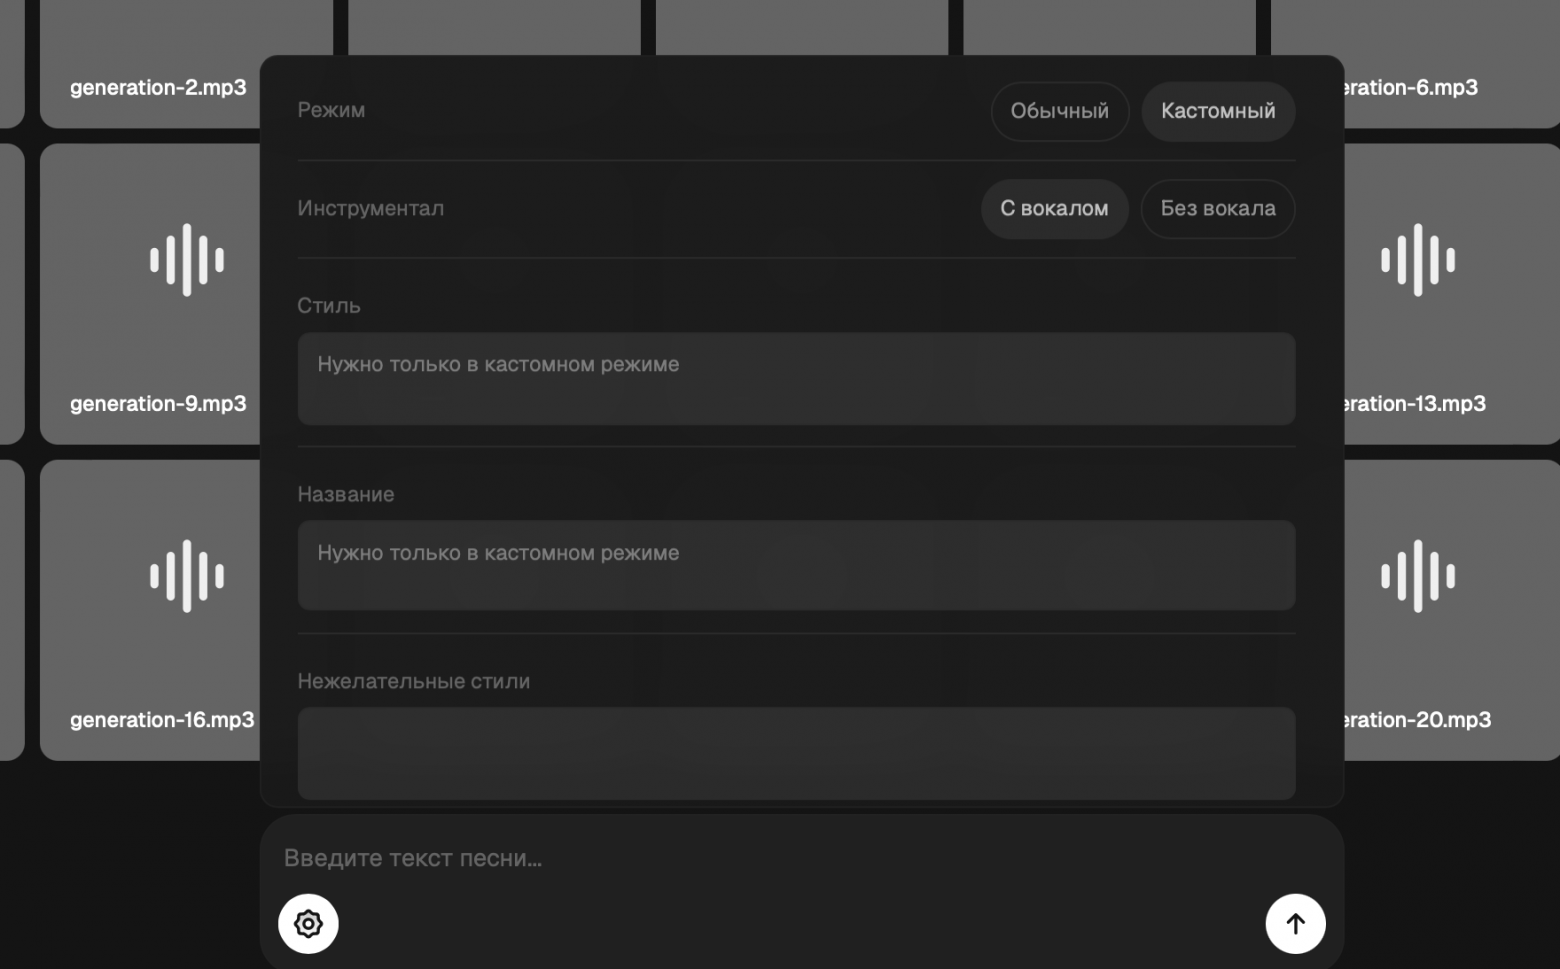Click the Нежелательные стили label

[414, 681]
